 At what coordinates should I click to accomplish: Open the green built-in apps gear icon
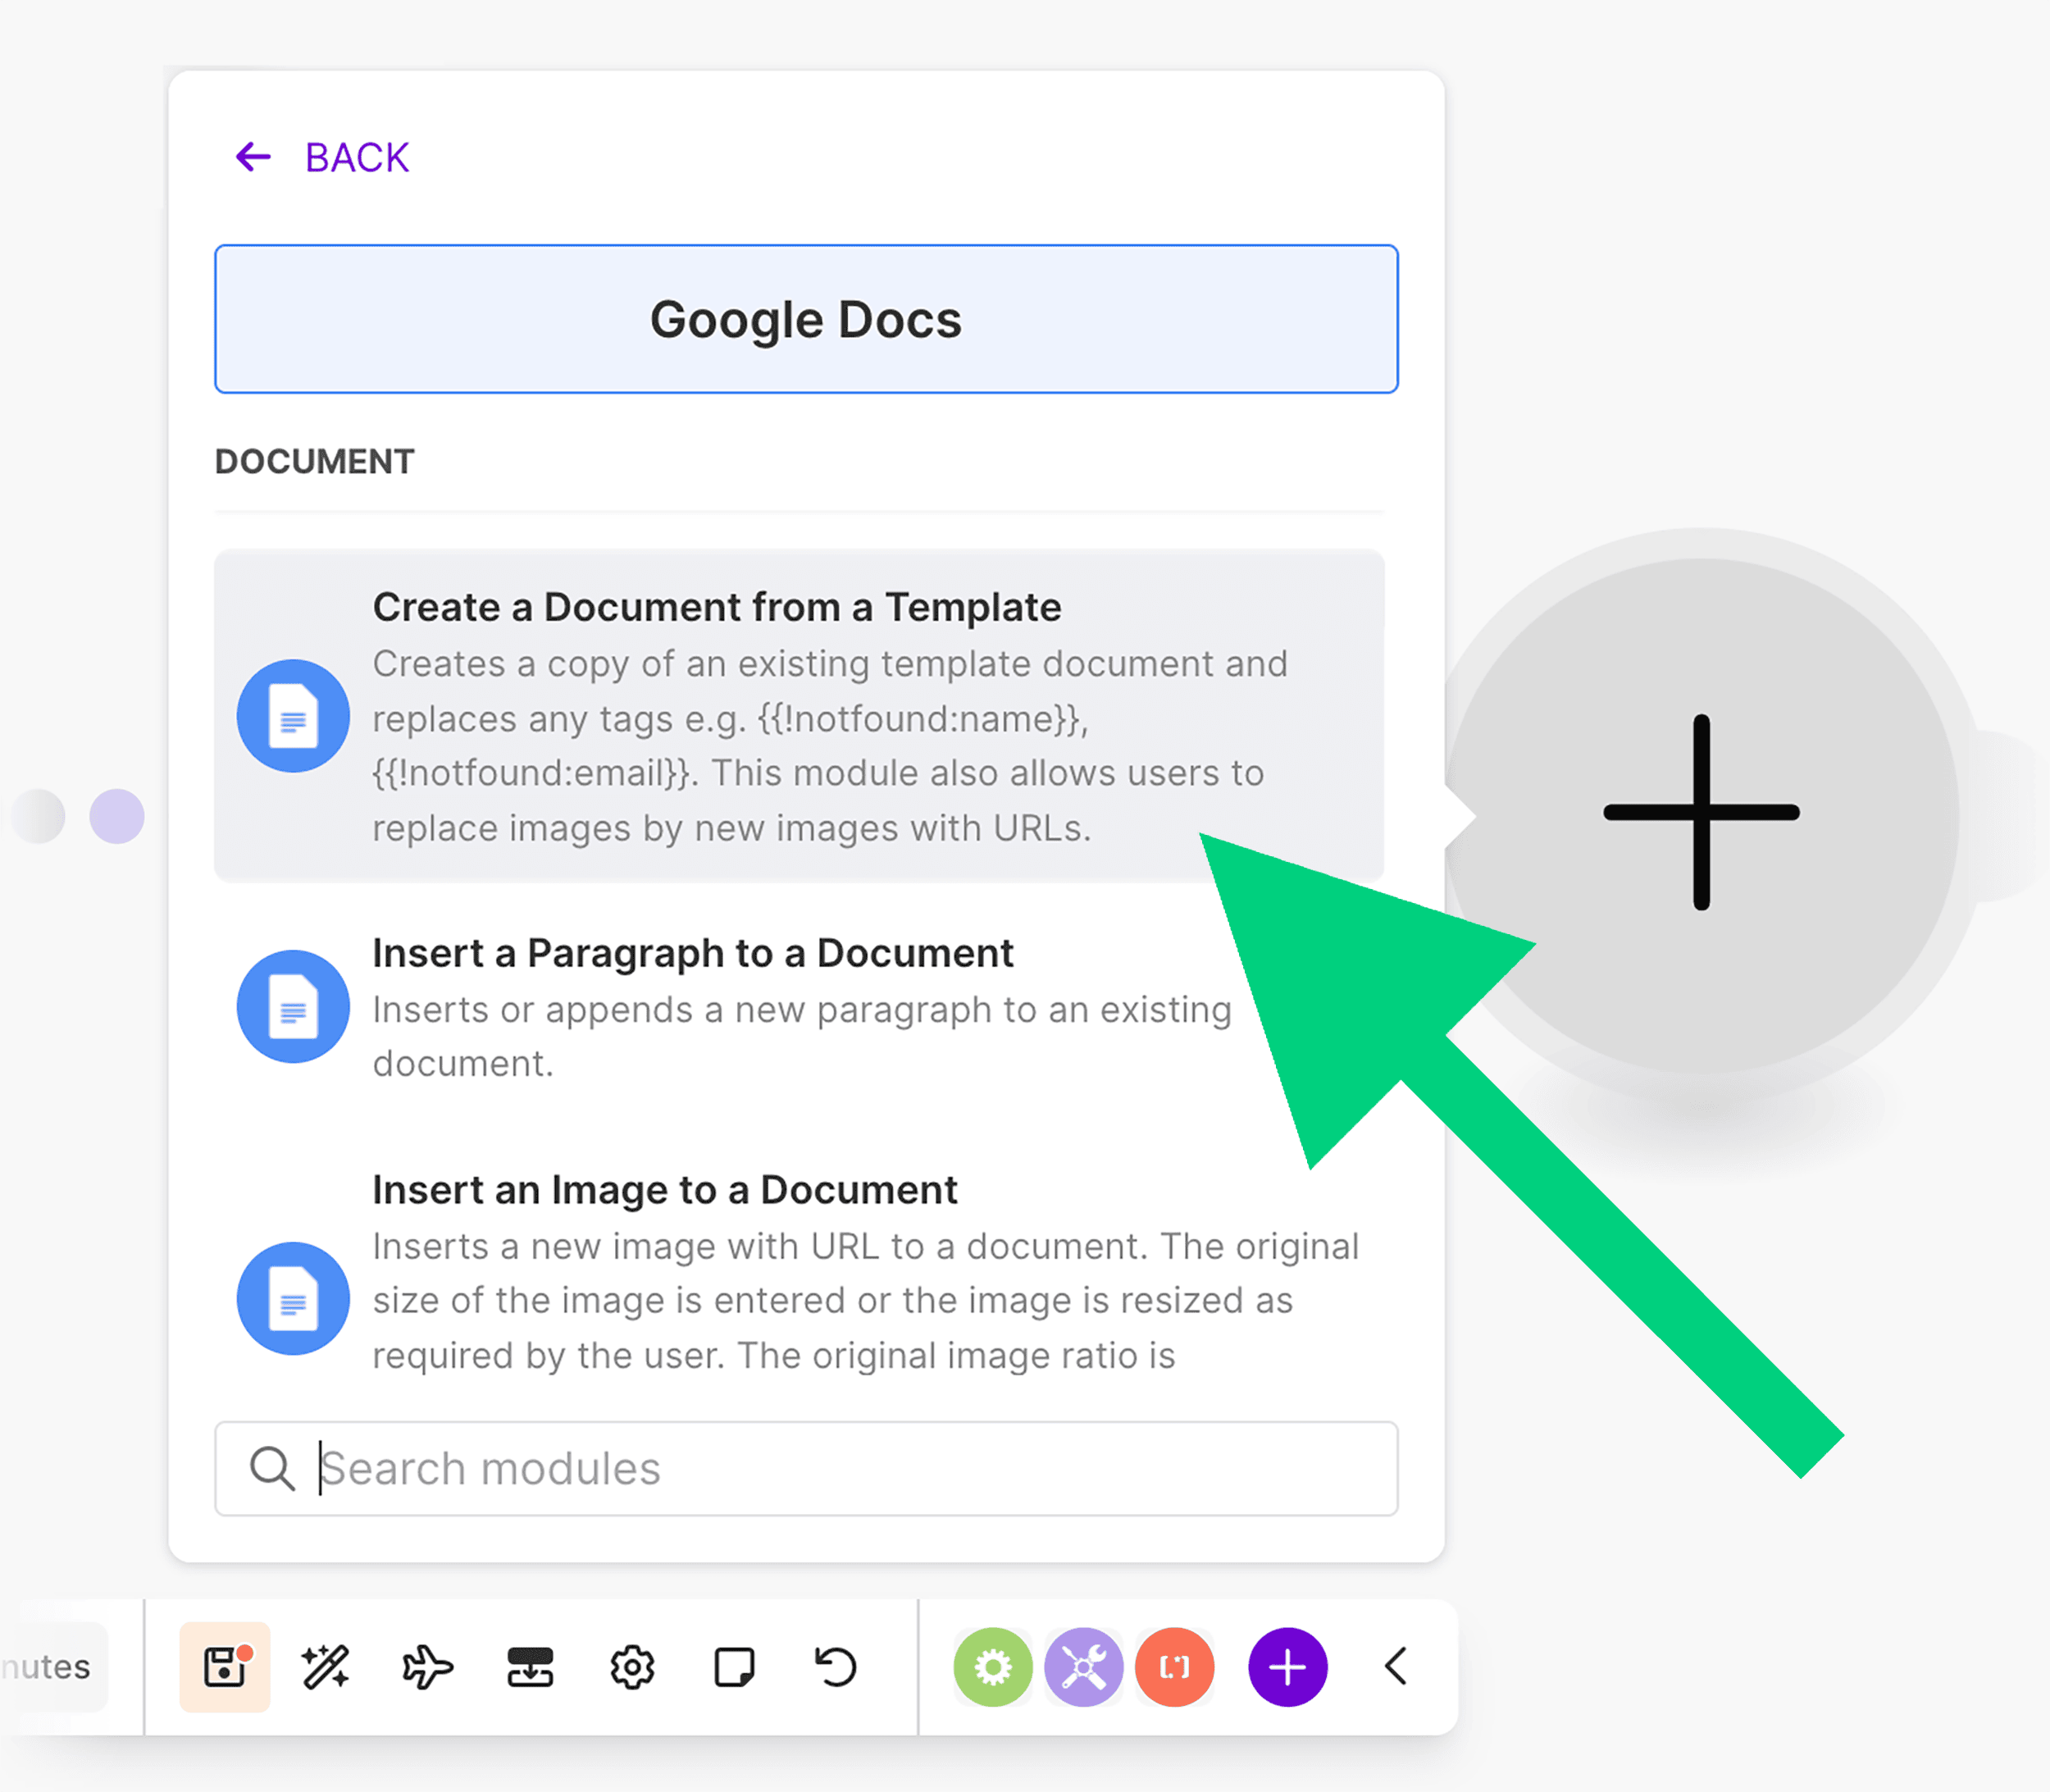pyautogui.click(x=992, y=1666)
